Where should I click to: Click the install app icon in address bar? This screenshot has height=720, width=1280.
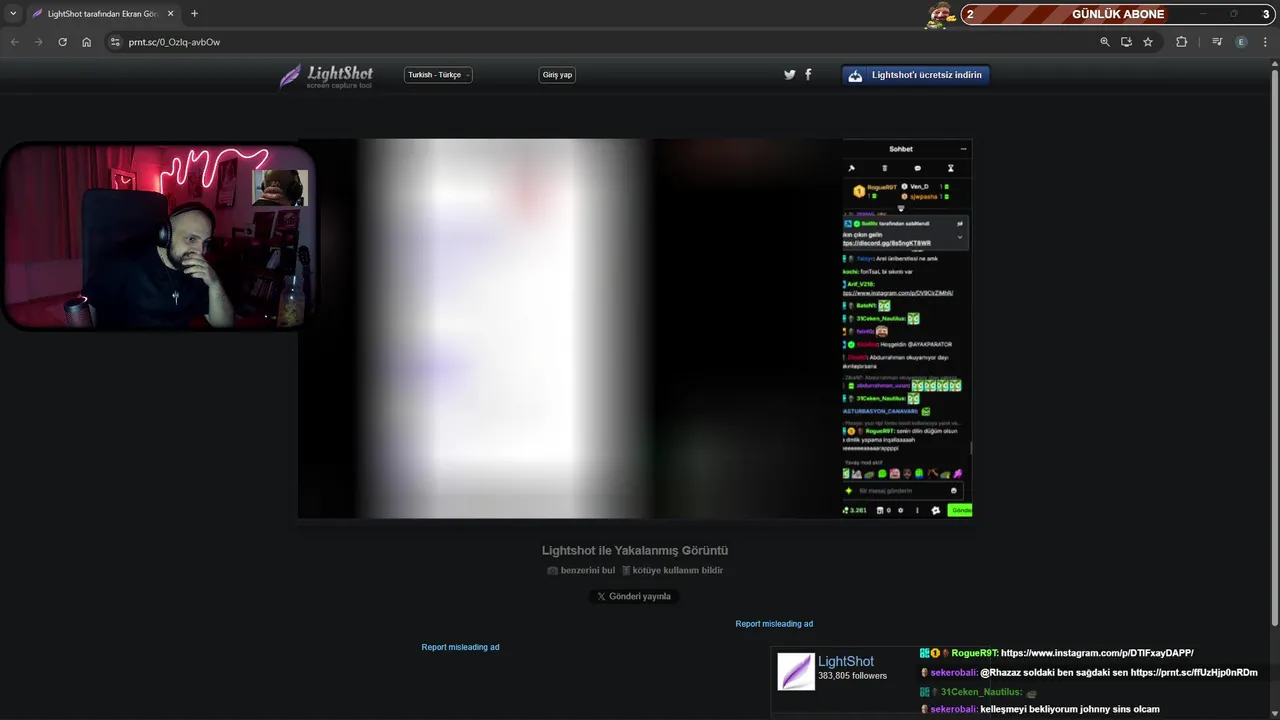click(x=1126, y=42)
